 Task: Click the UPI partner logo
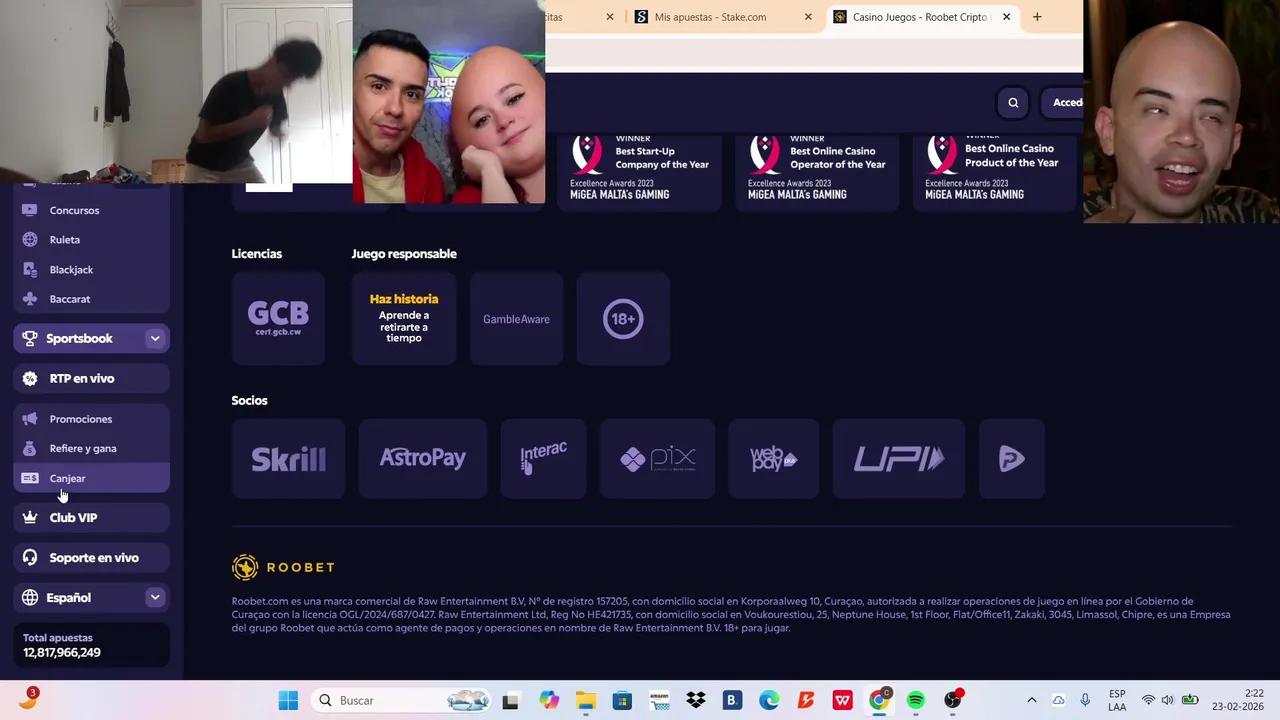click(898, 459)
